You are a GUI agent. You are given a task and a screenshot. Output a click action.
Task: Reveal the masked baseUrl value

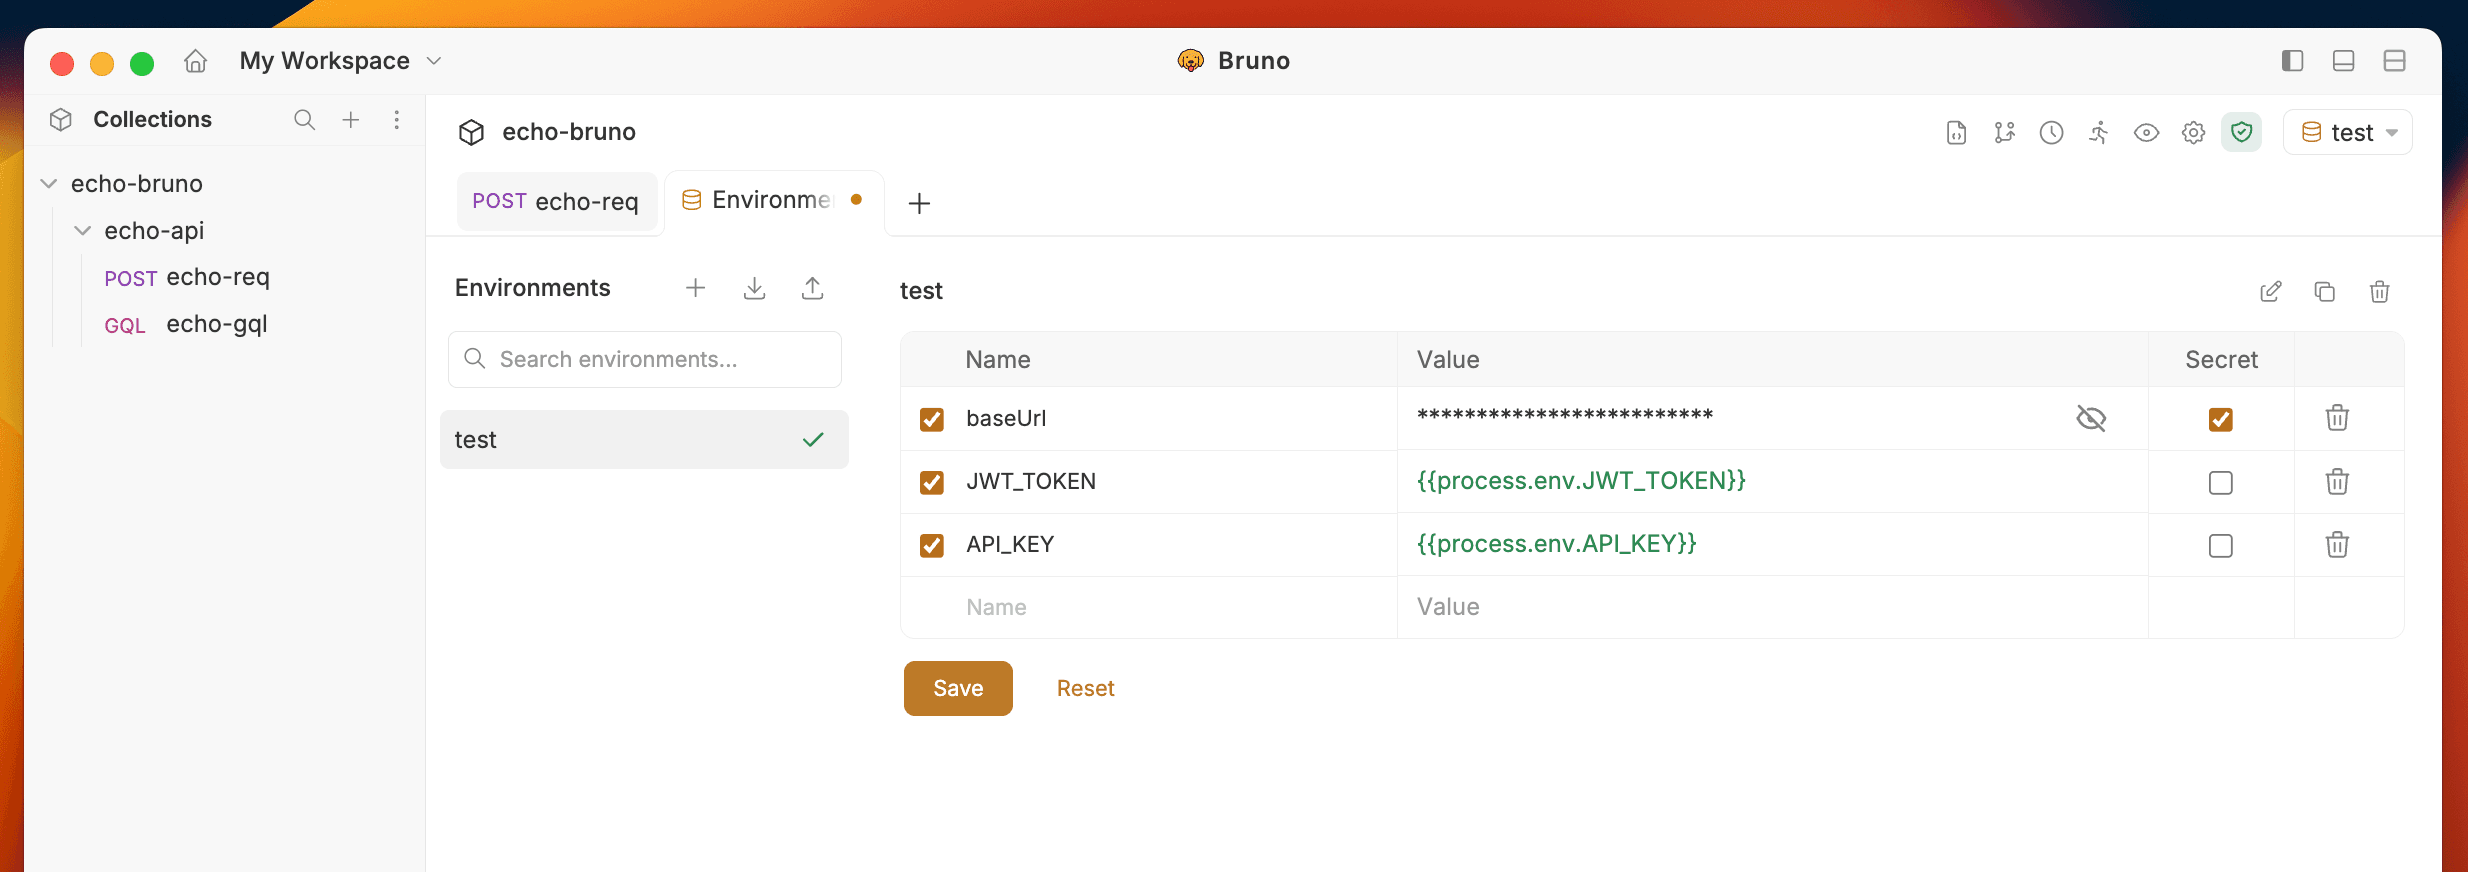pyautogui.click(x=2090, y=418)
